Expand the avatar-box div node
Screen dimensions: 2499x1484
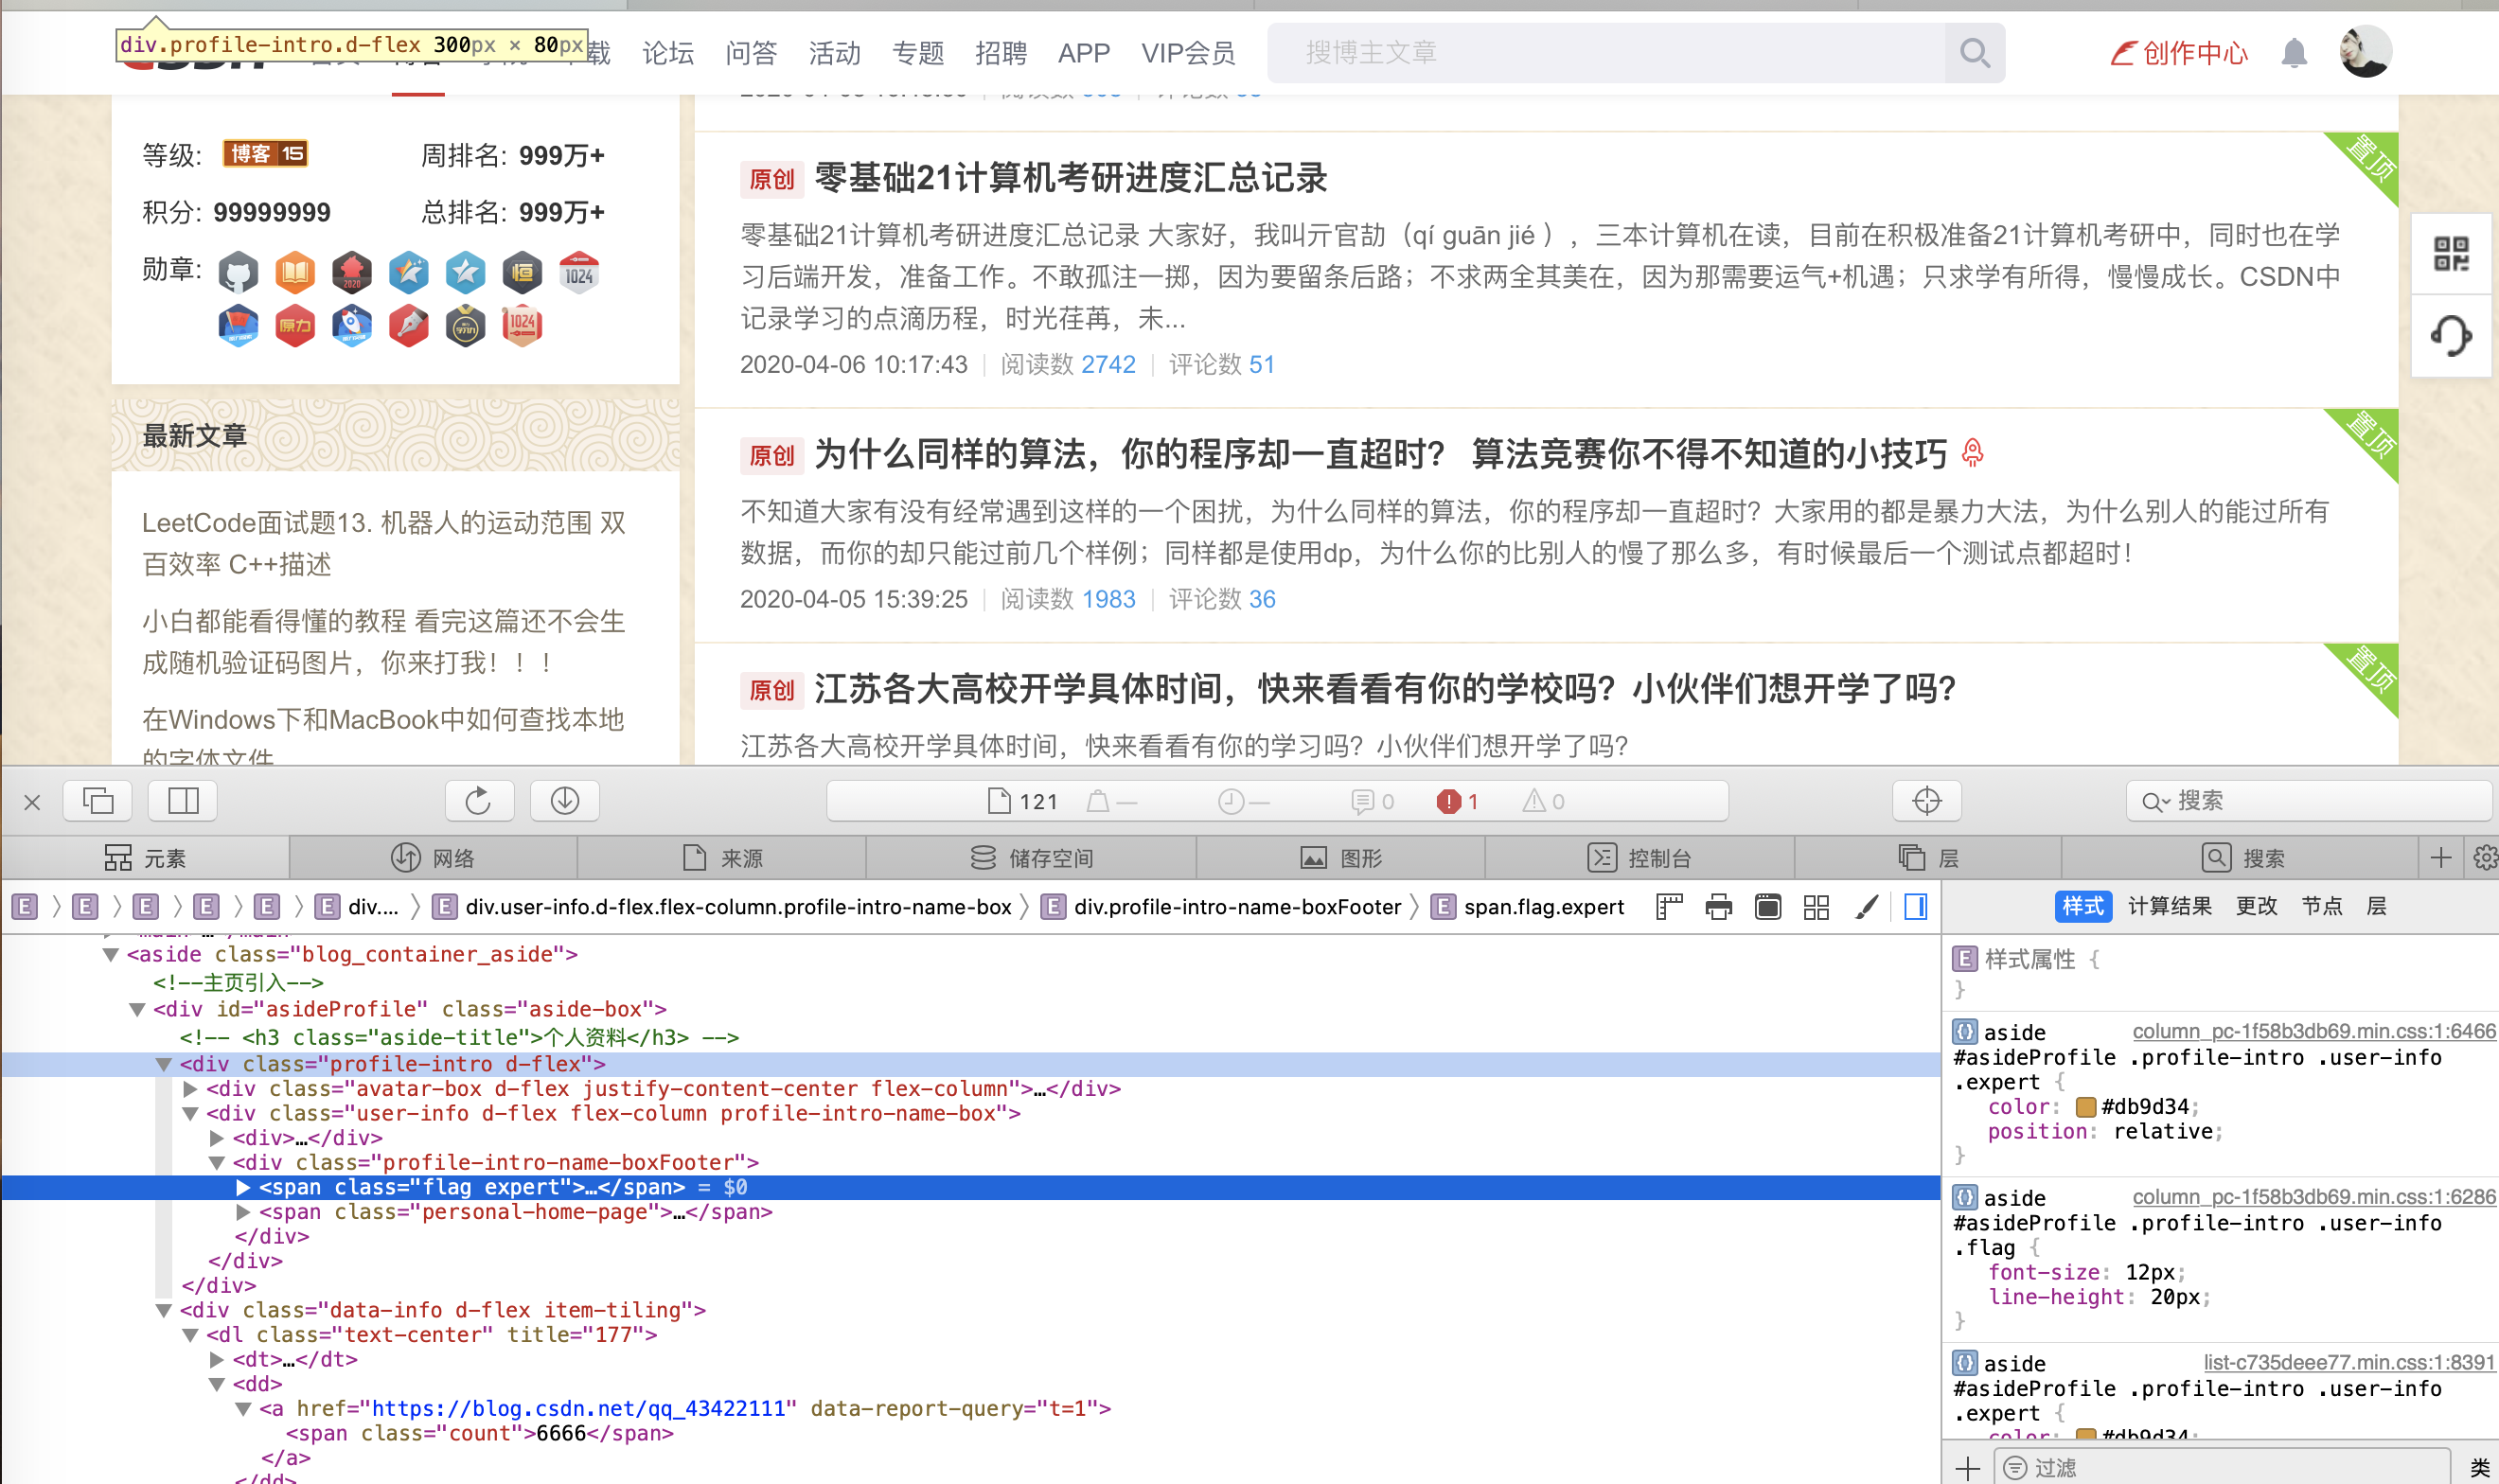(x=190, y=1089)
